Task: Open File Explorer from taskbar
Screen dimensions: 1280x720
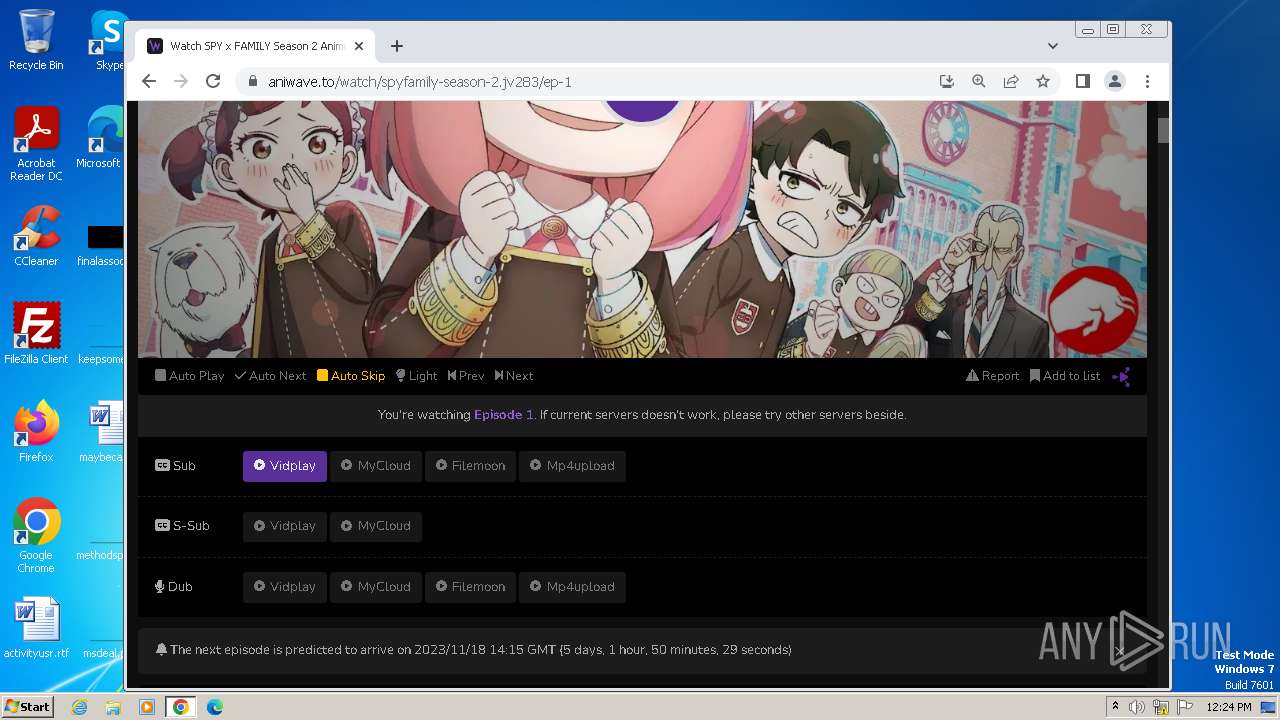Action: click(x=113, y=707)
